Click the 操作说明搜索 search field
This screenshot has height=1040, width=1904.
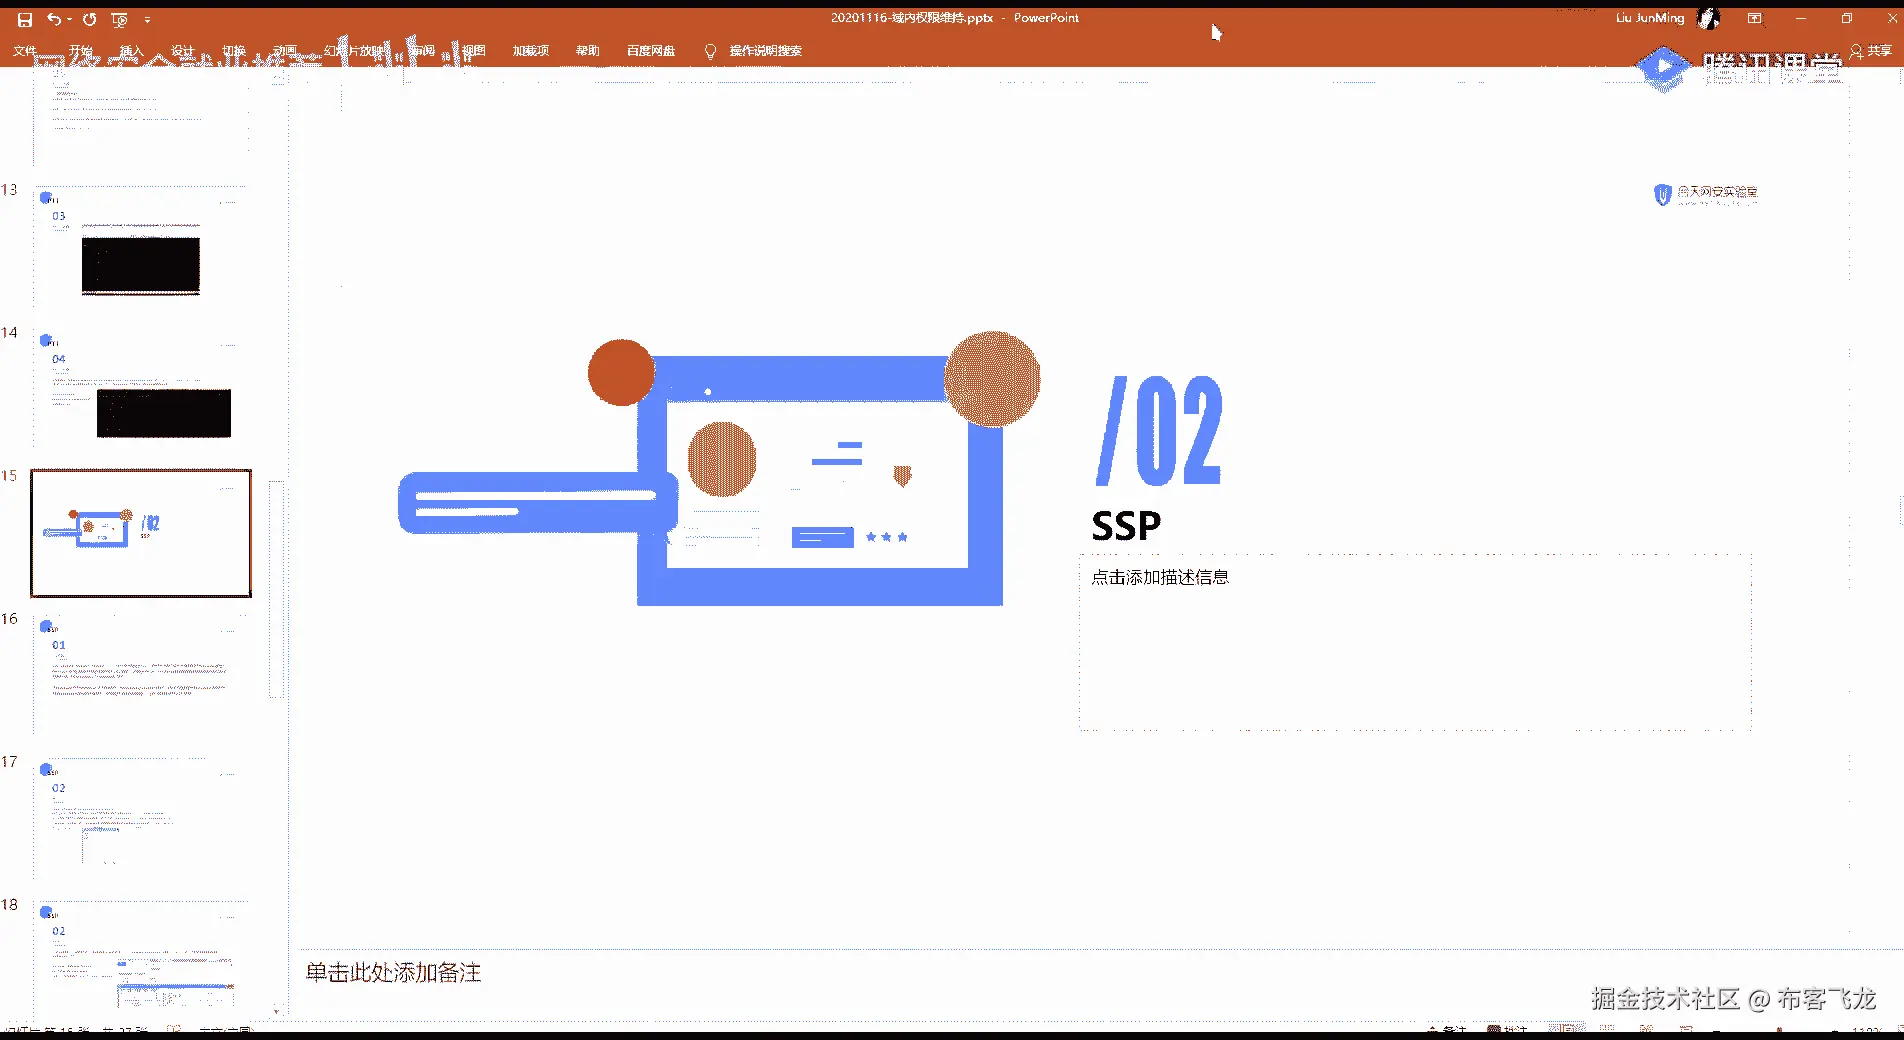(x=766, y=50)
